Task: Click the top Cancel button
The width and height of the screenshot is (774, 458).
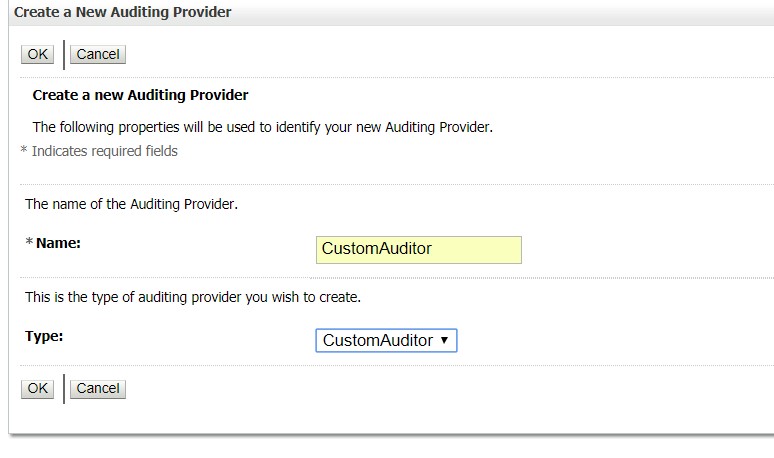Action: point(98,55)
